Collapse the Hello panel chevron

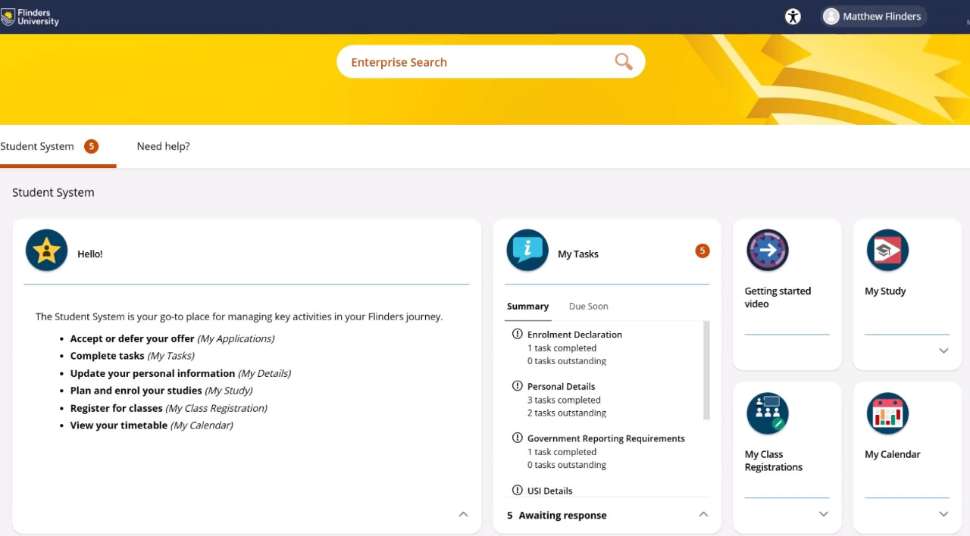coord(463,514)
